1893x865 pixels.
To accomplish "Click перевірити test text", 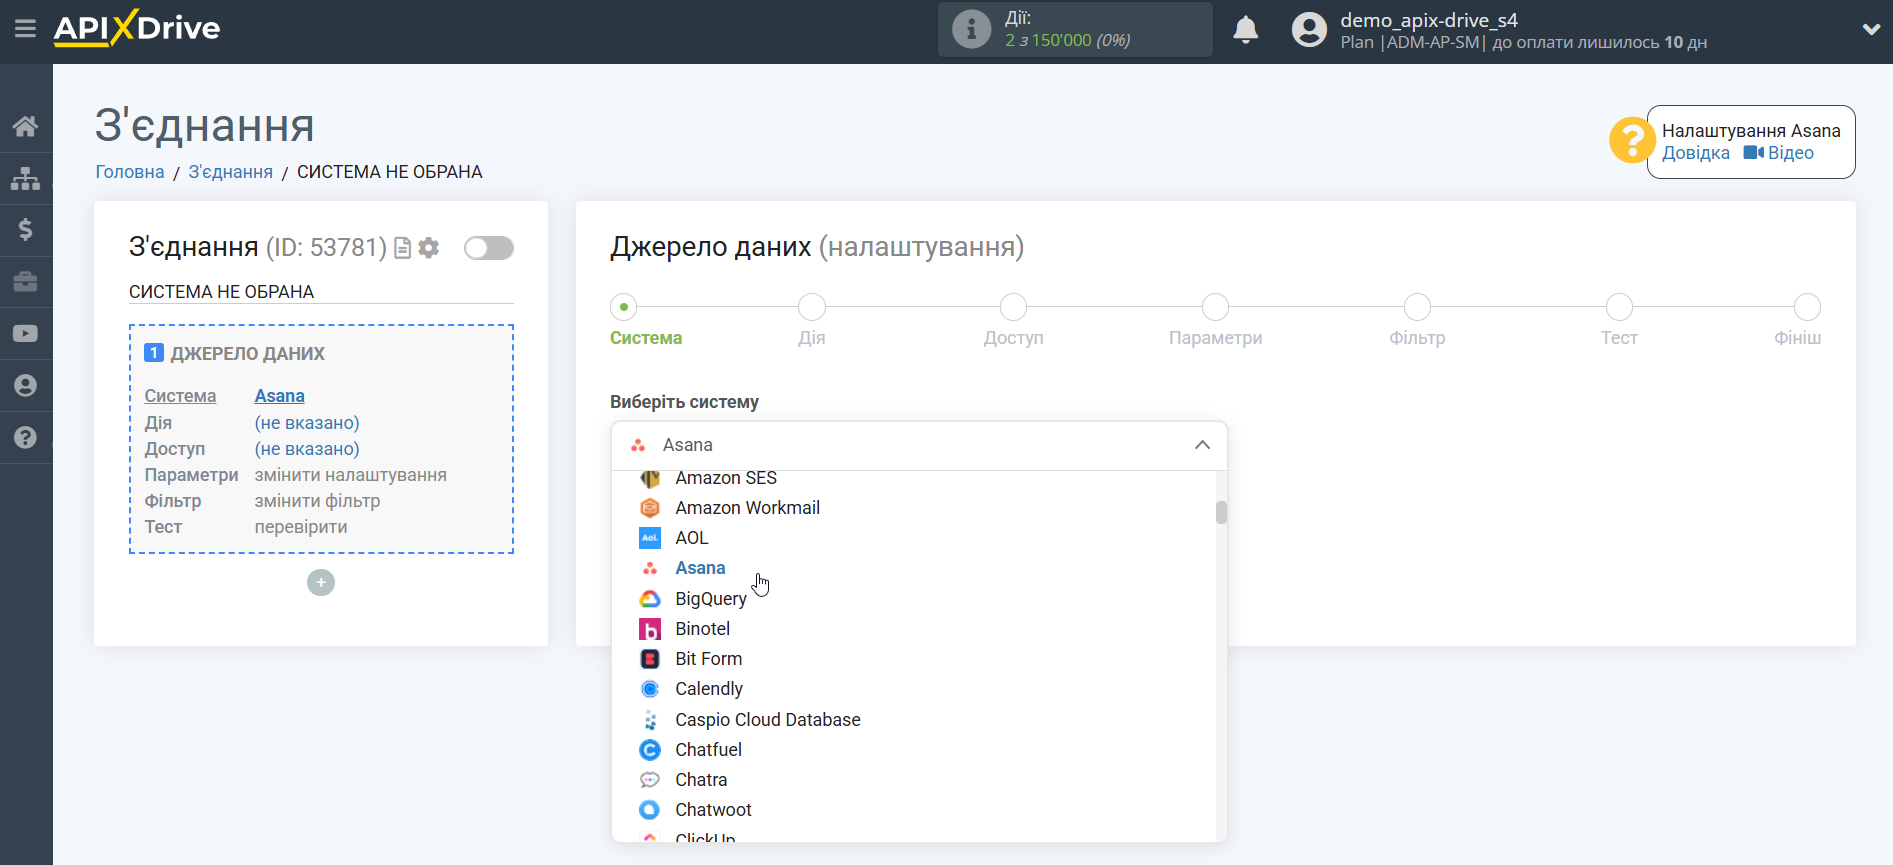I will coord(301,527).
